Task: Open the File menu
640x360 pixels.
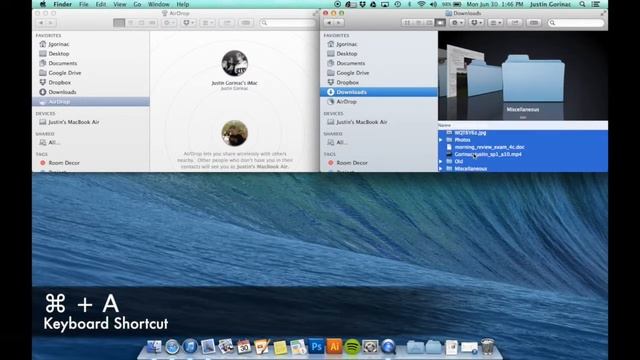Action: coord(84,4)
